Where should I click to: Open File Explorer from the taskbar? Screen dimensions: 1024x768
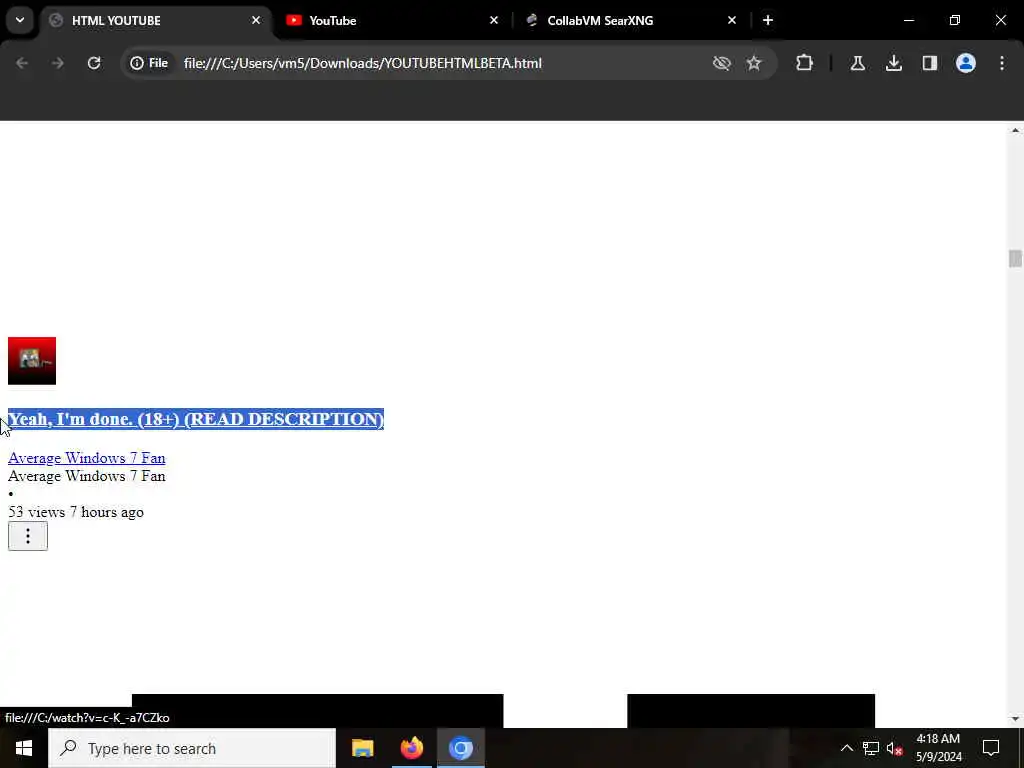coord(362,748)
